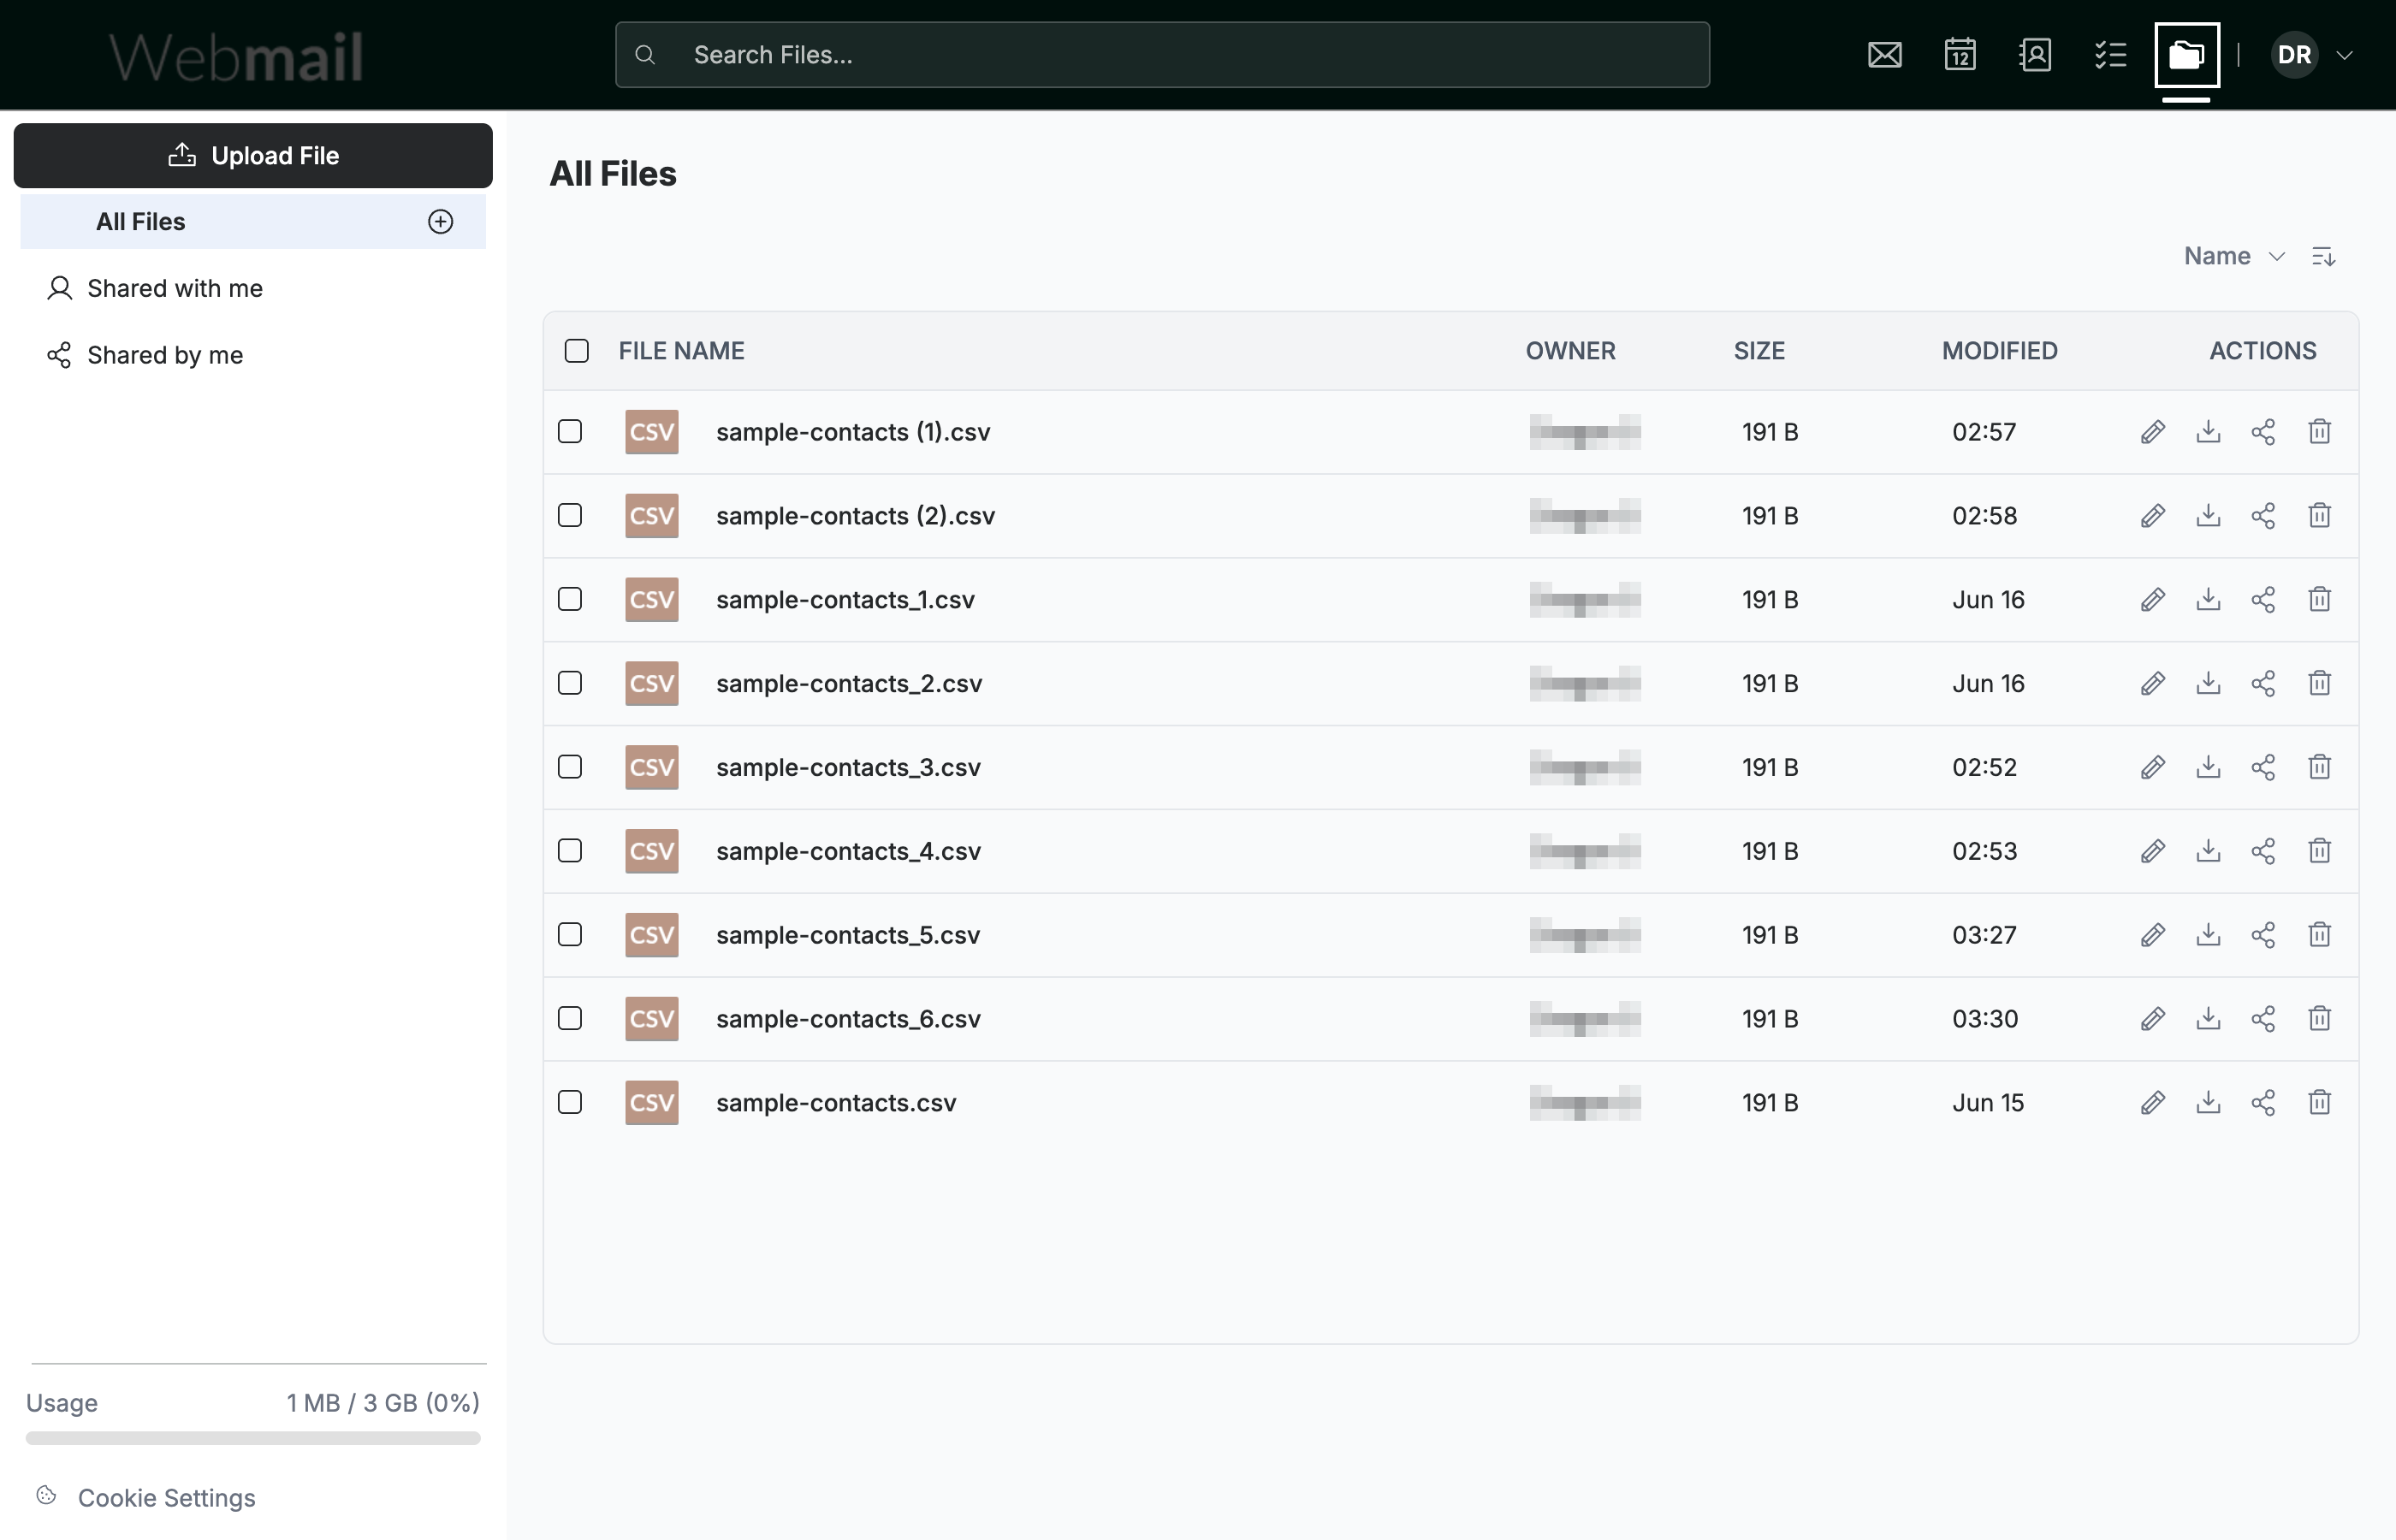Screen dimensions: 2396x1540
Task: Open the DR account dropdown chevron
Action: [2343, 55]
